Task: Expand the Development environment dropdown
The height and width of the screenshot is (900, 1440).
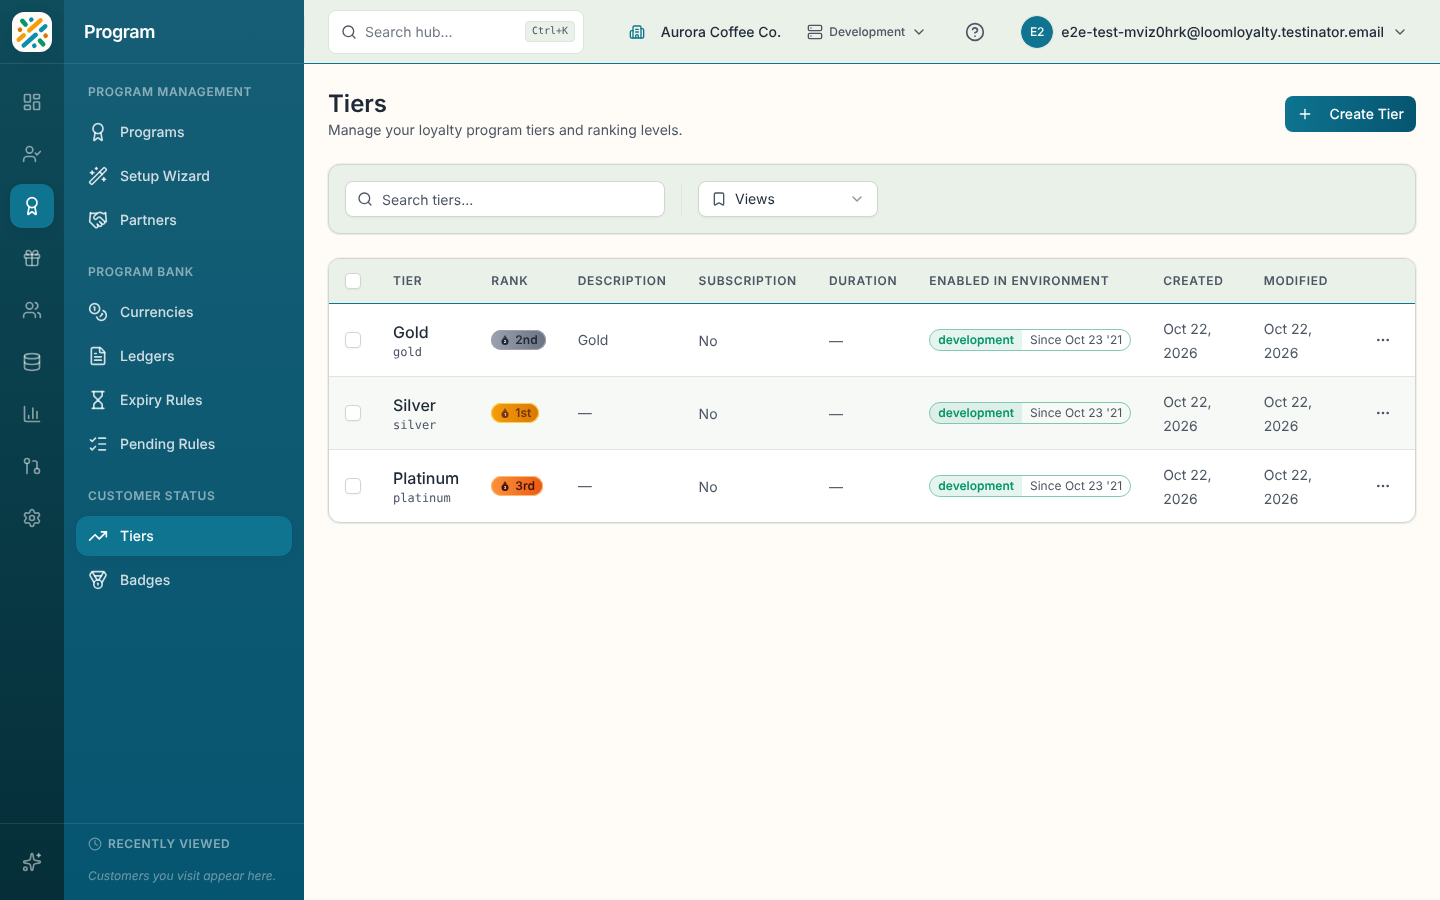Action: [x=866, y=32]
